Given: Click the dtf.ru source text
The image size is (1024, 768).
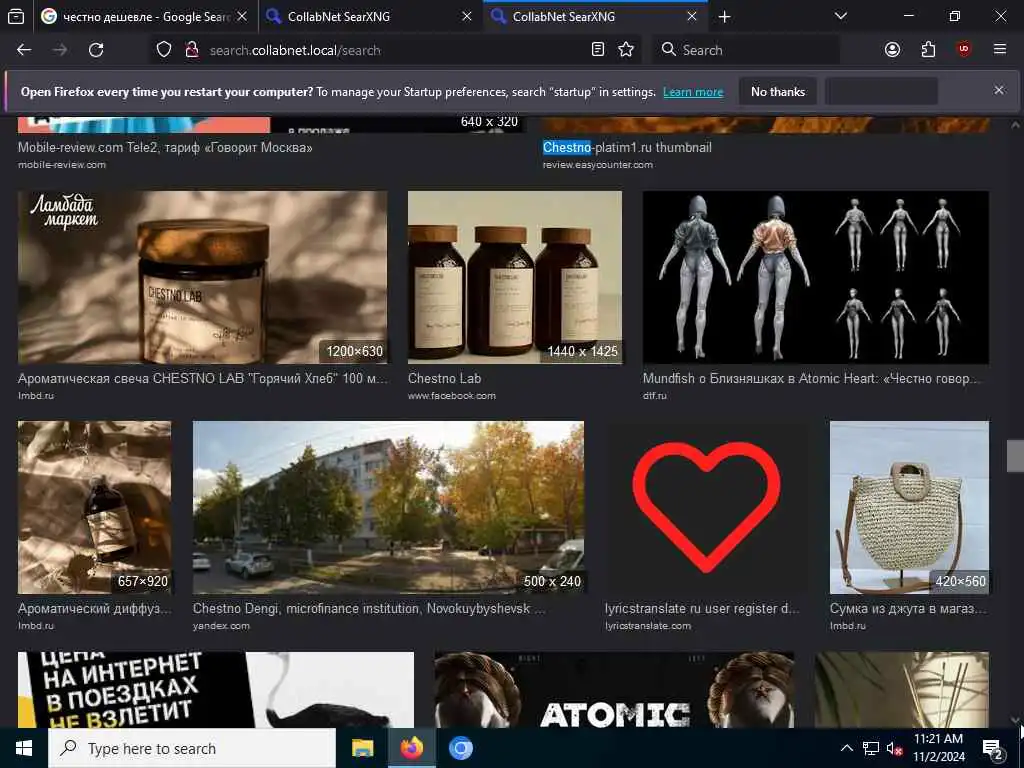Looking at the screenshot, I should pos(654,395).
